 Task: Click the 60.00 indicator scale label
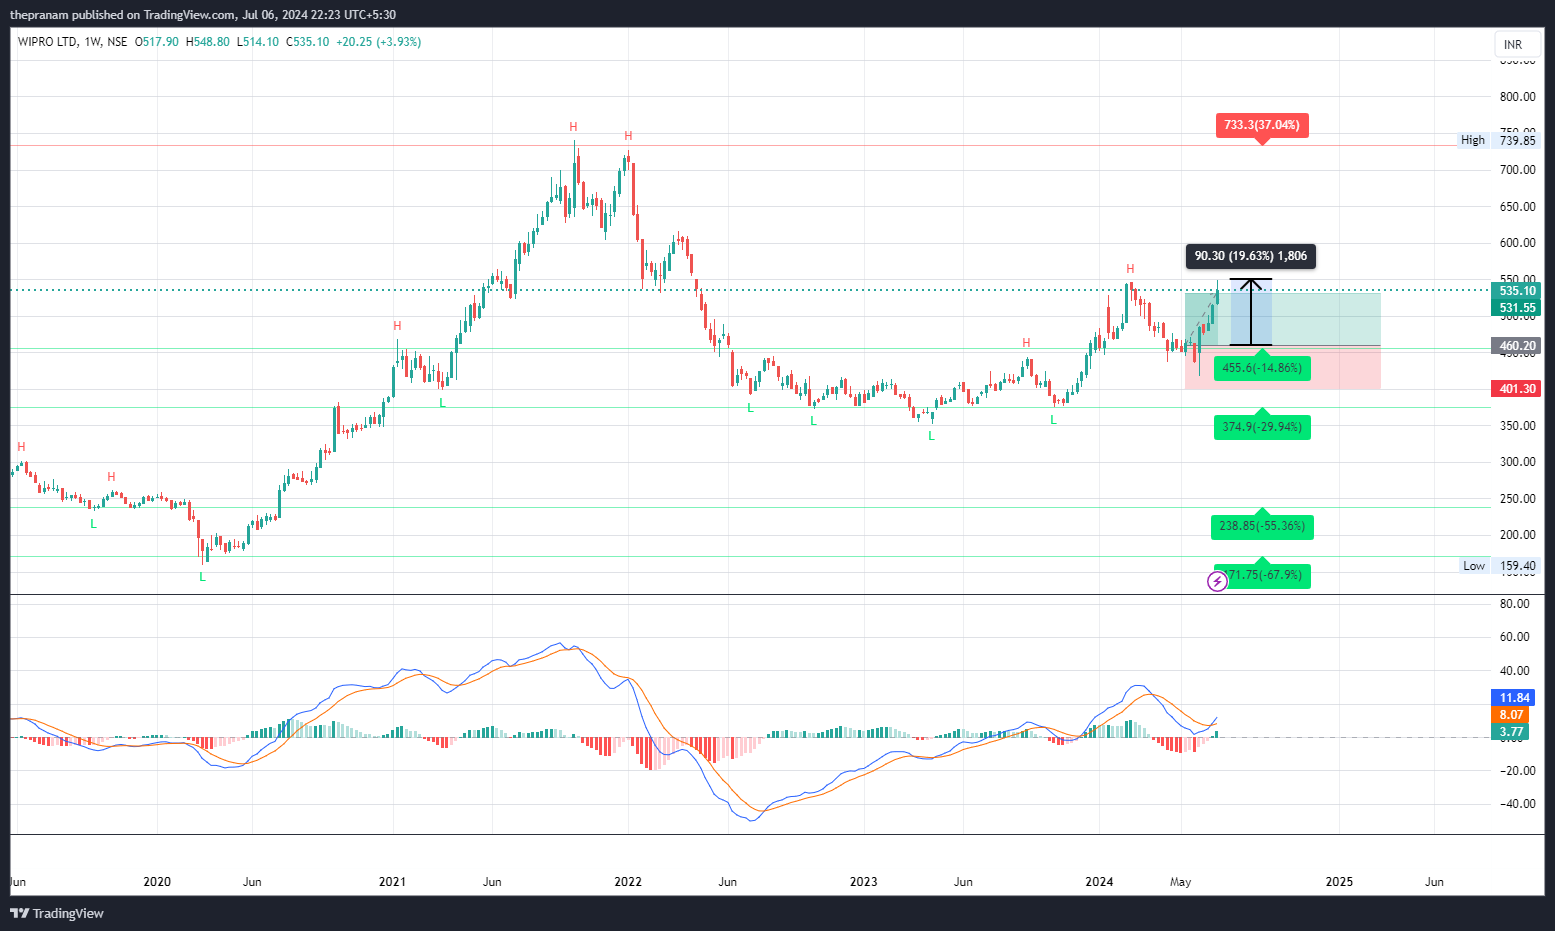pyautogui.click(x=1515, y=637)
